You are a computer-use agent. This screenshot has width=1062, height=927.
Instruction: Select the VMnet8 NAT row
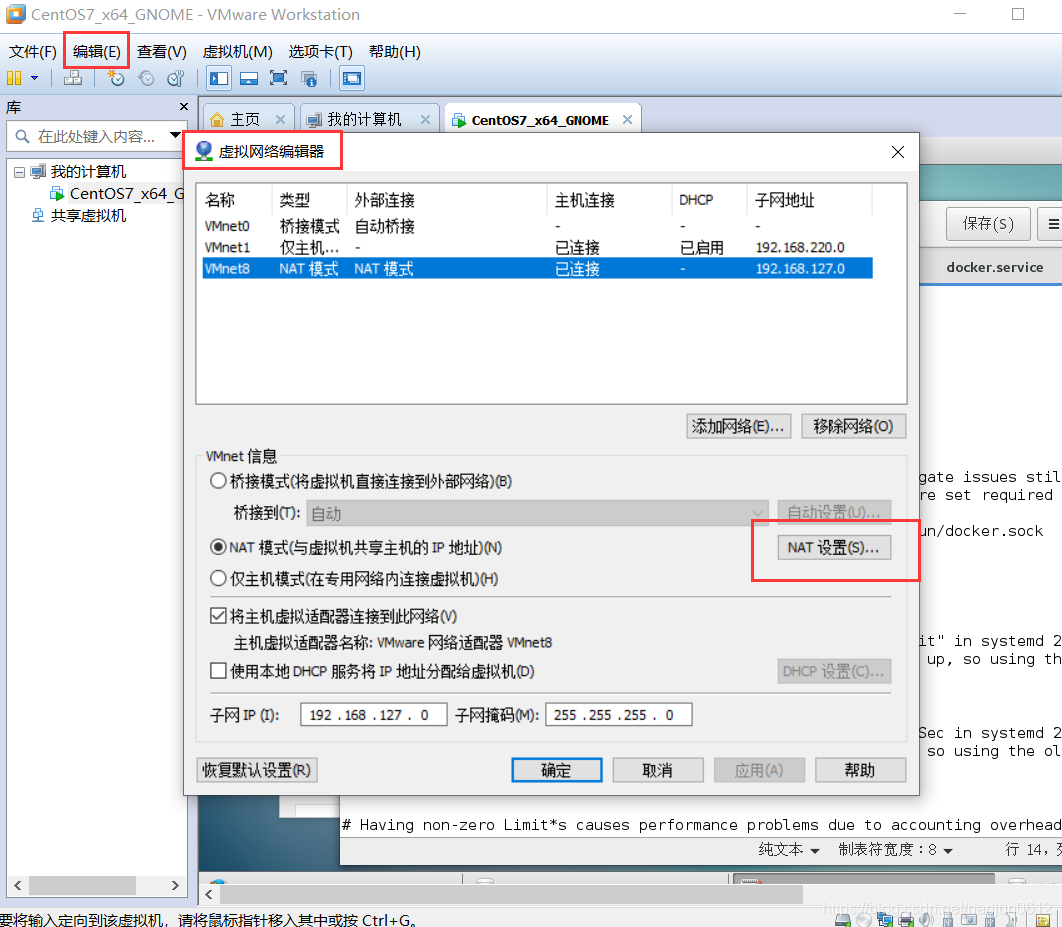pyautogui.click(x=538, y=269)
